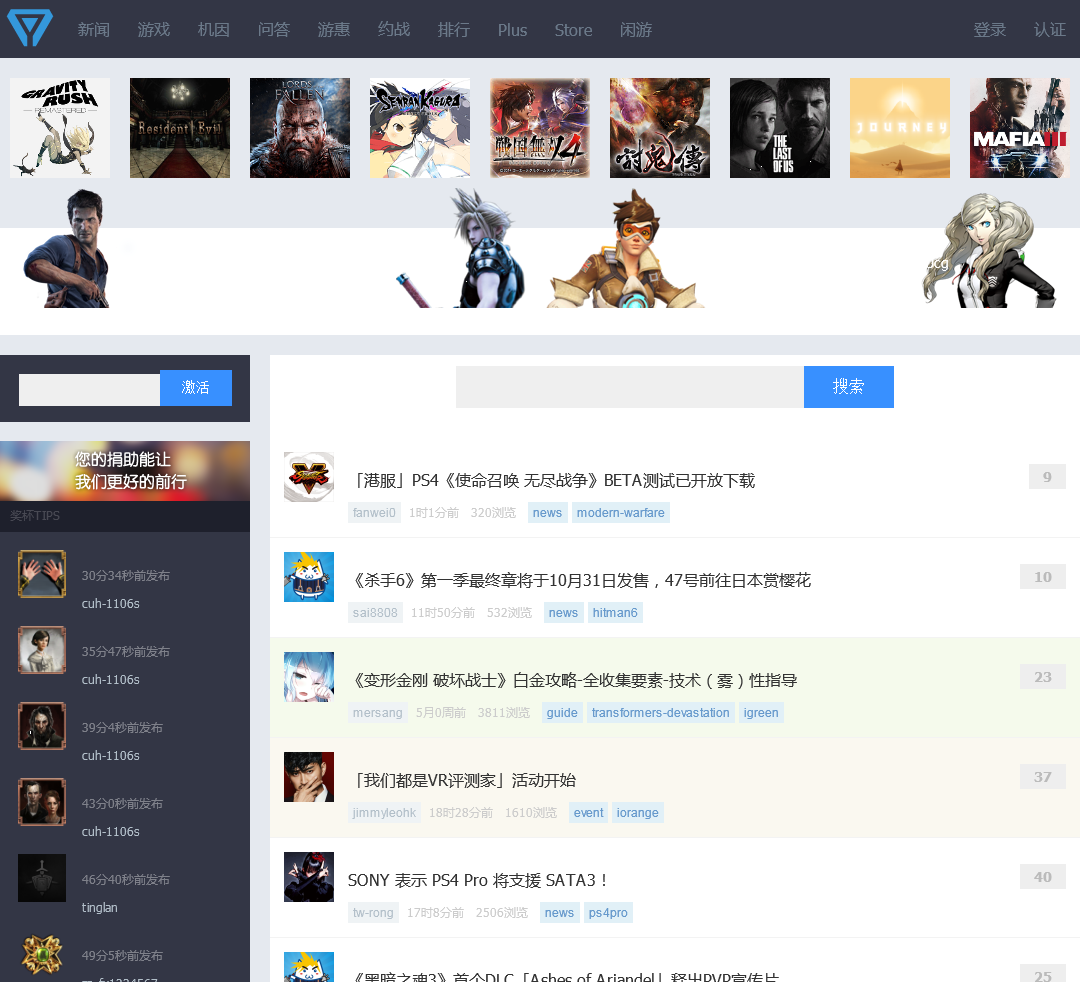Click the iorange tag
The width and height of the screenshot is (1080, 982).
point(637,813)
